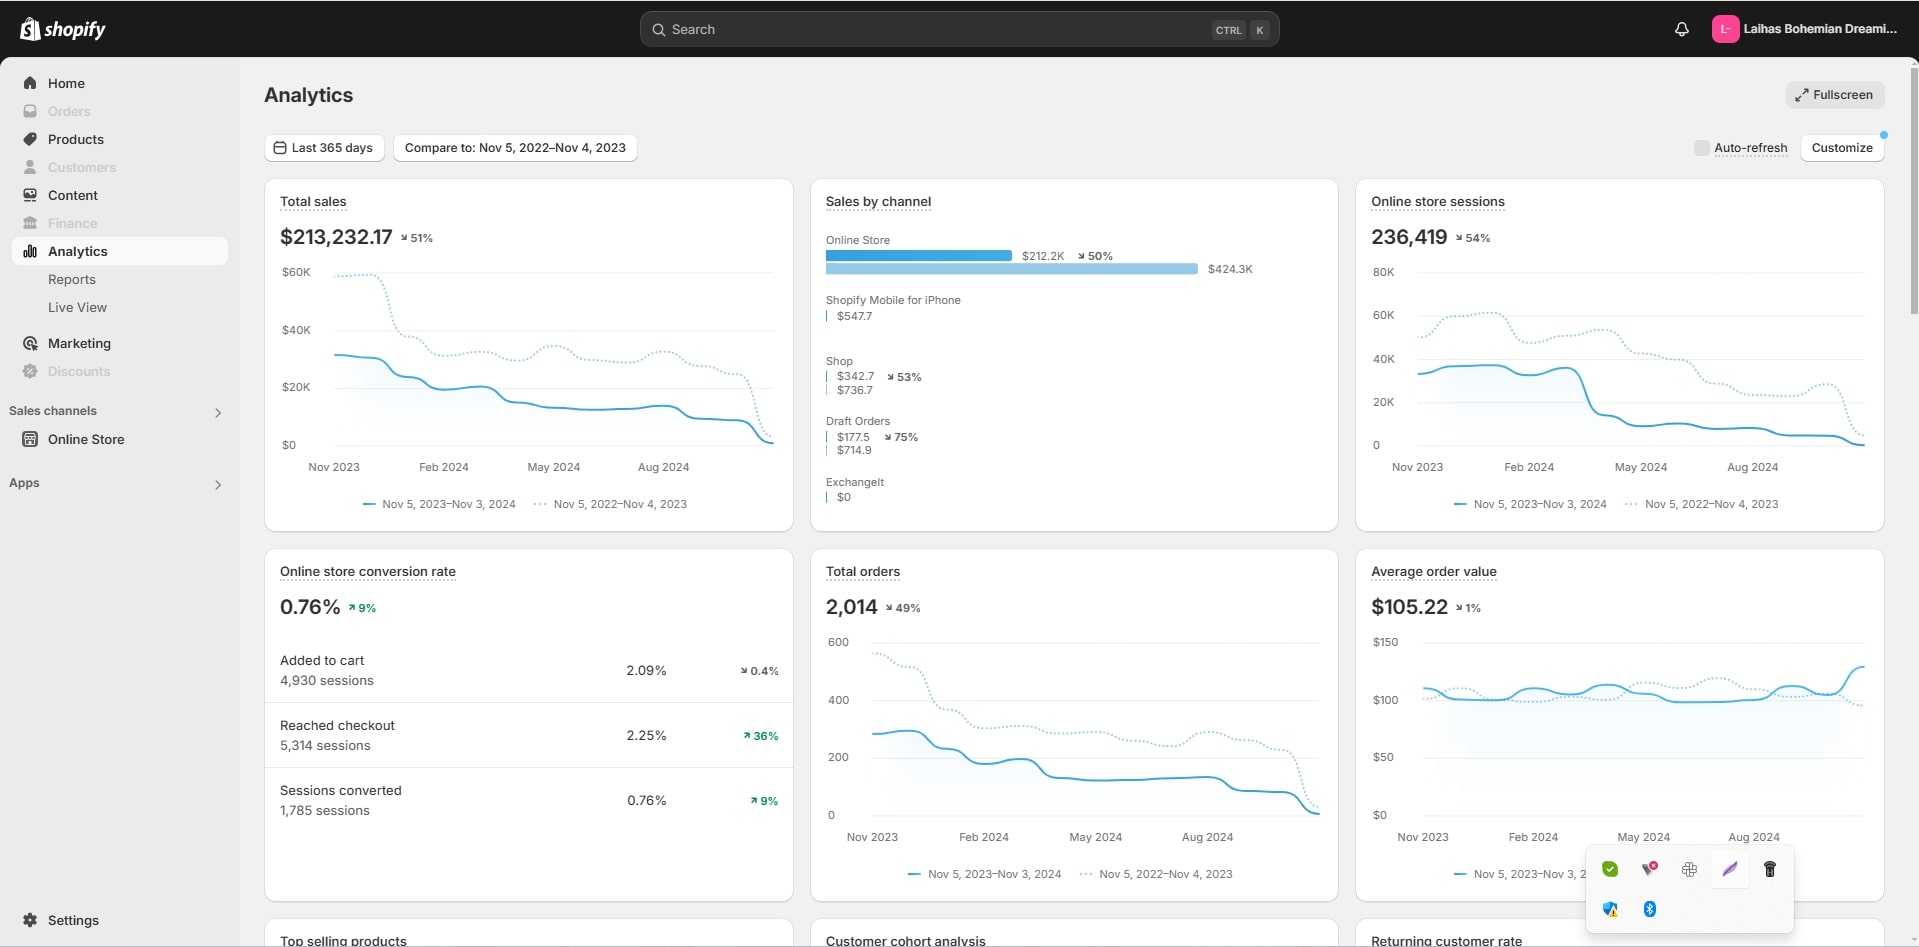1919x947 pixels.
Task: Open the Compare to date range dropdown
Action: pyautogui.click(x=514, y=148)
